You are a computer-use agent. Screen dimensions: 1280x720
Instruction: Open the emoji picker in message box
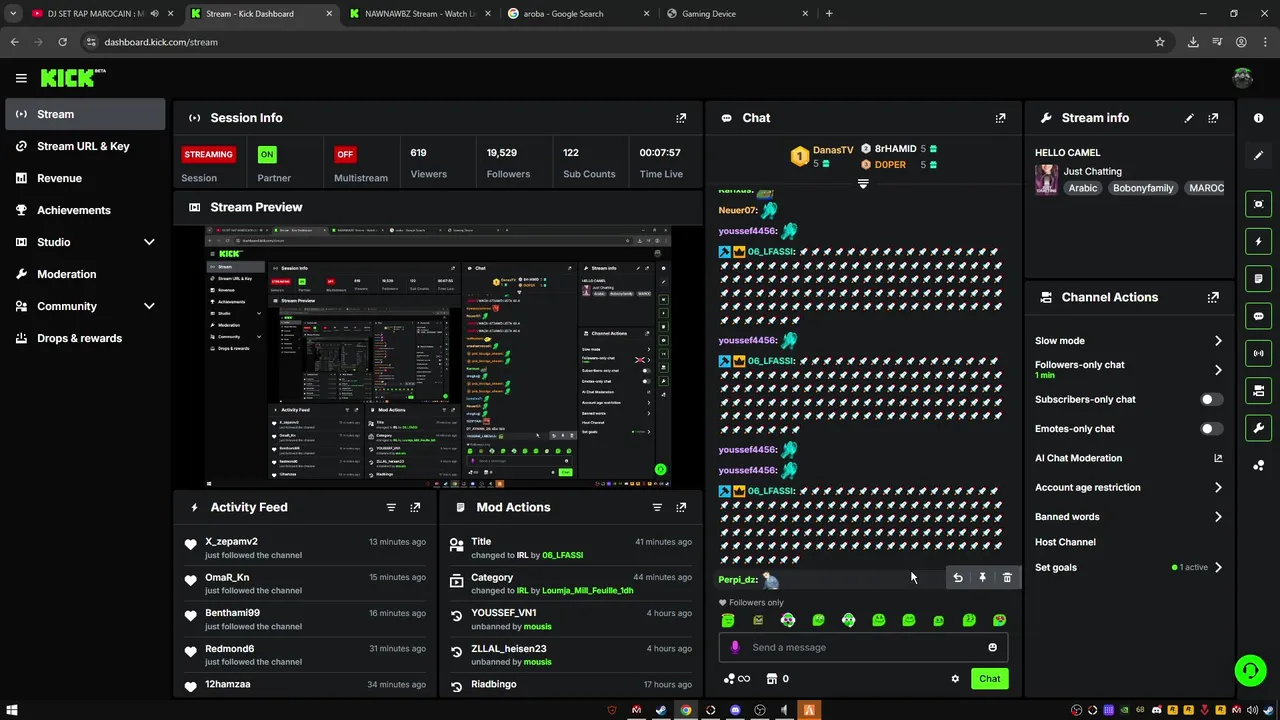point(992,647)
